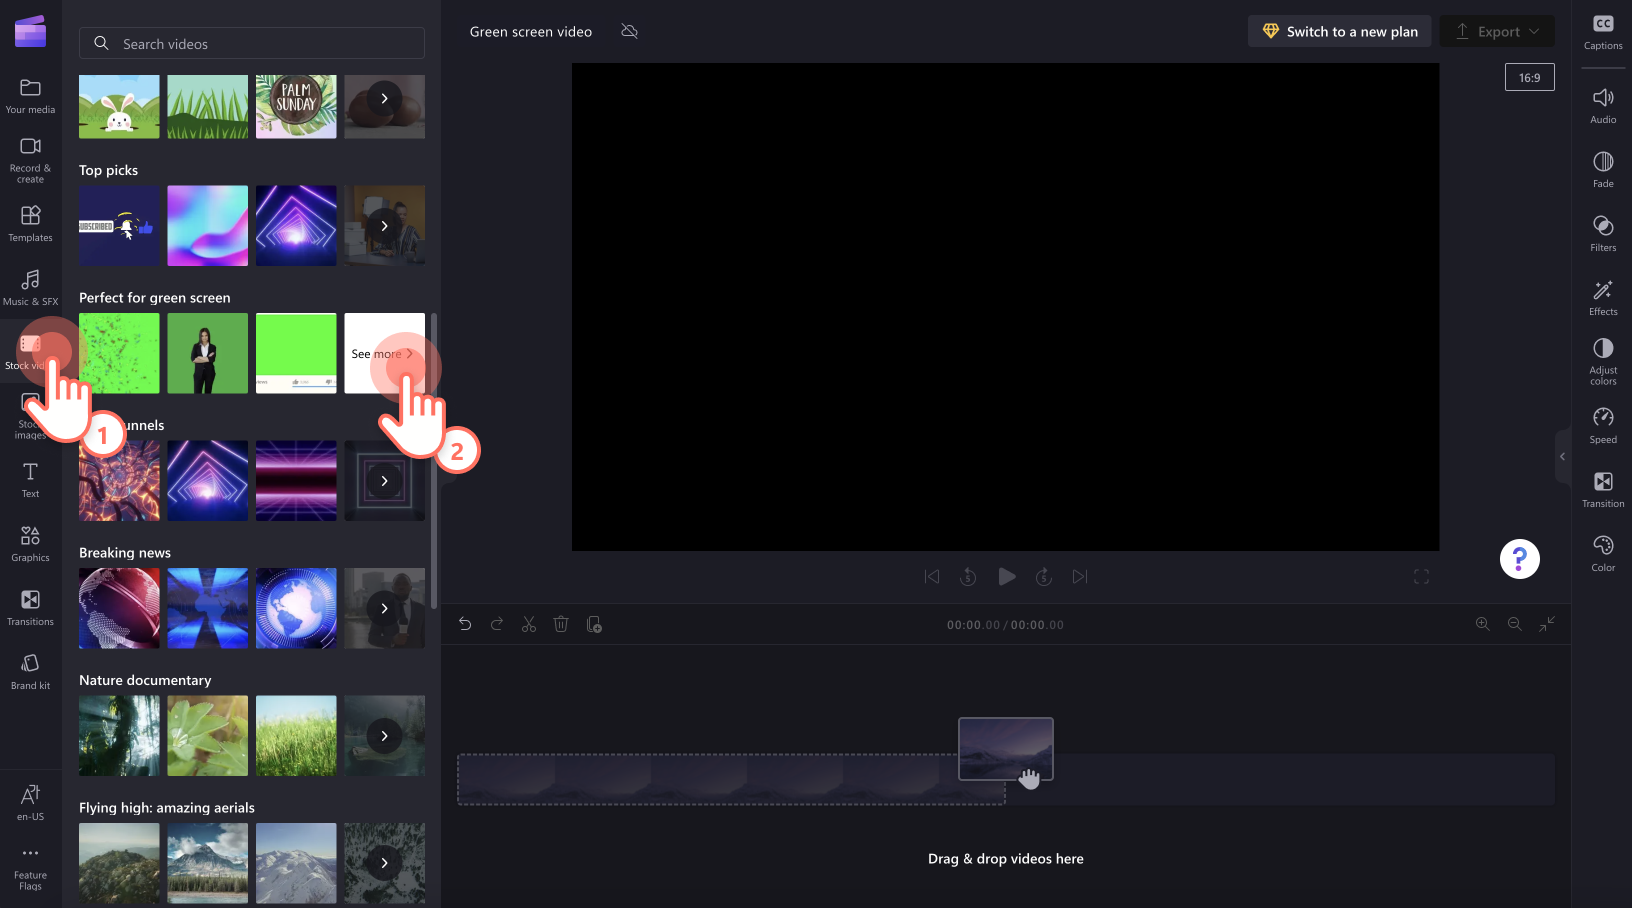This screenshot has height=908, width=1632.
Task: Open the help question mark button
Action: [1519, 559]
